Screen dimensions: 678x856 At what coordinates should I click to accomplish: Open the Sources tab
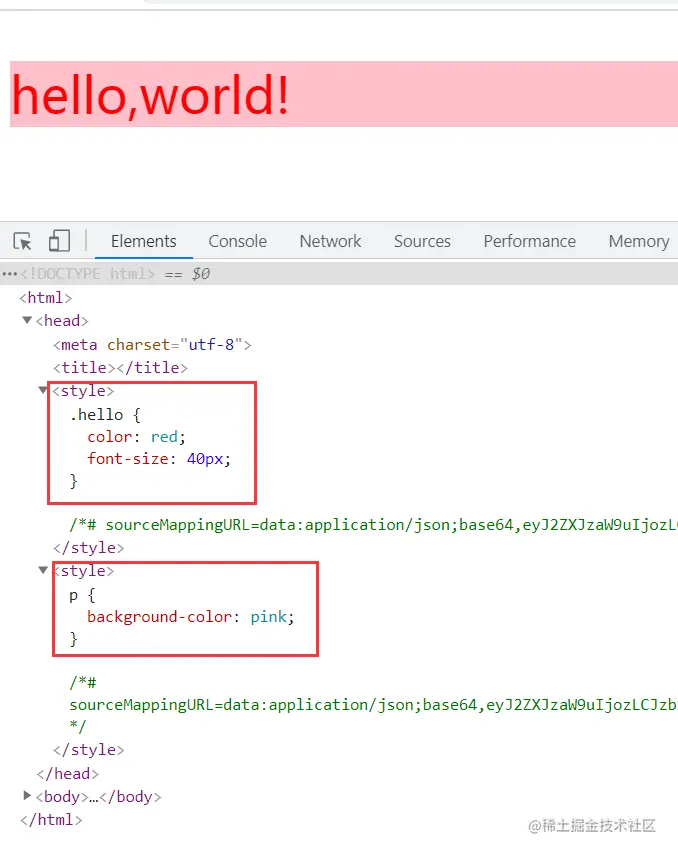tap(422, 241)
